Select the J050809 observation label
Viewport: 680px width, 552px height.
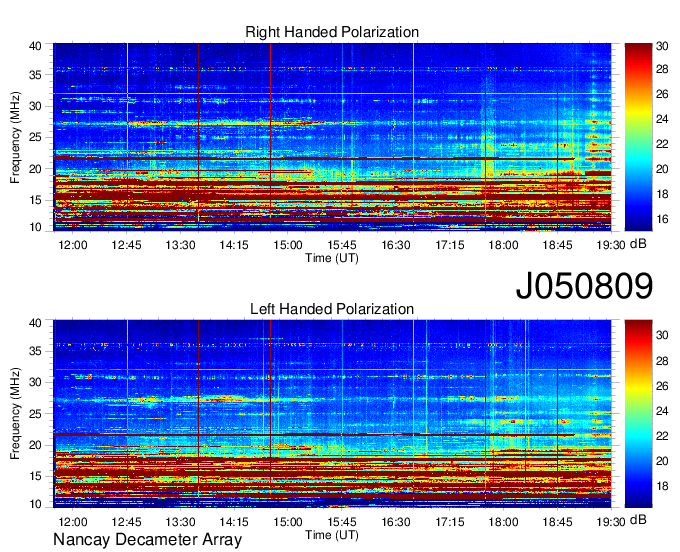(x=584, y=285)
